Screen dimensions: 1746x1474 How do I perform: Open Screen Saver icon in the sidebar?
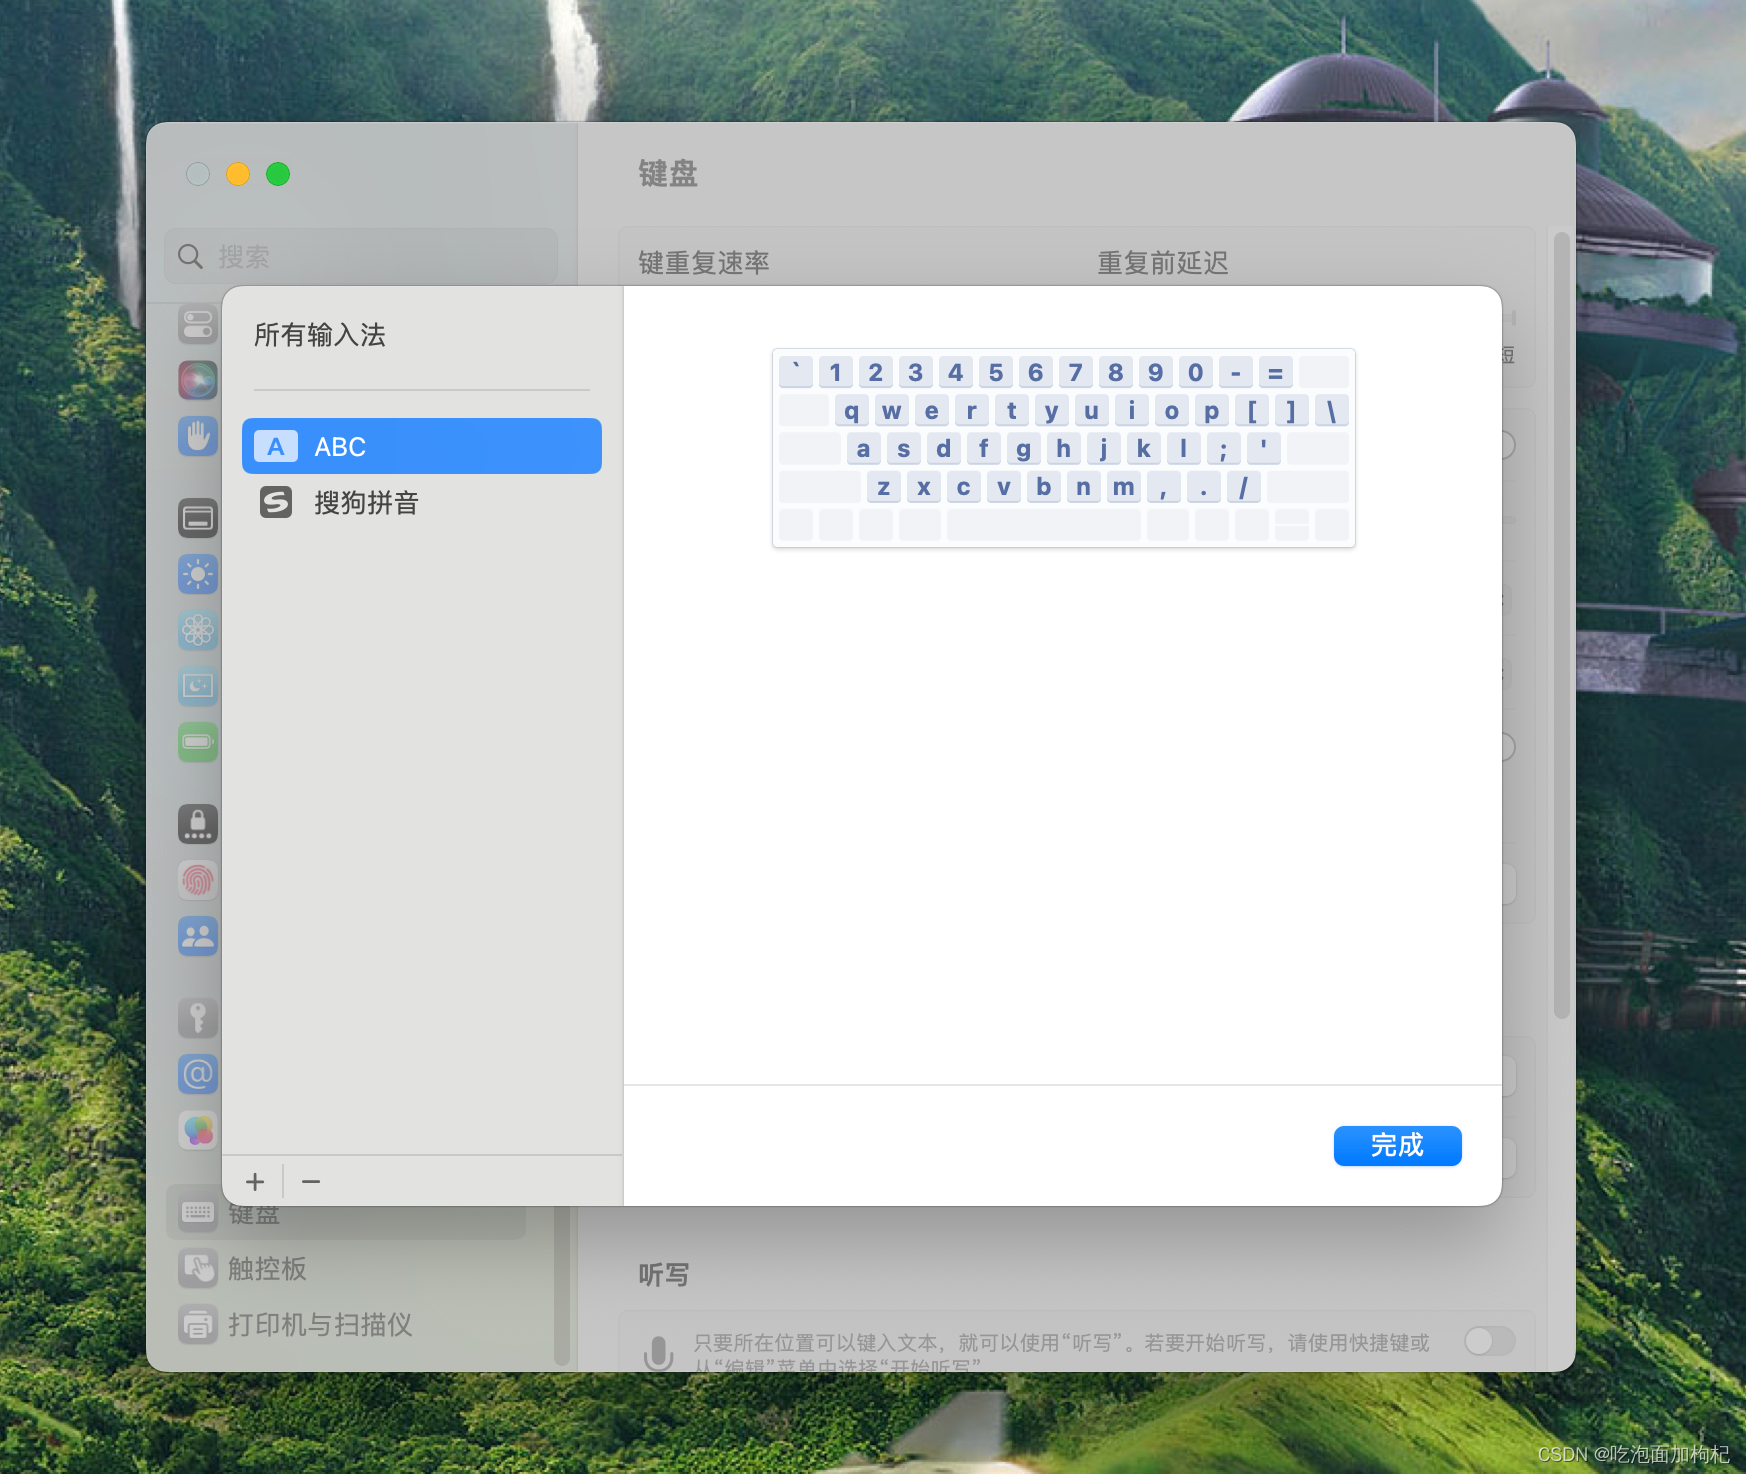point(198,686)
